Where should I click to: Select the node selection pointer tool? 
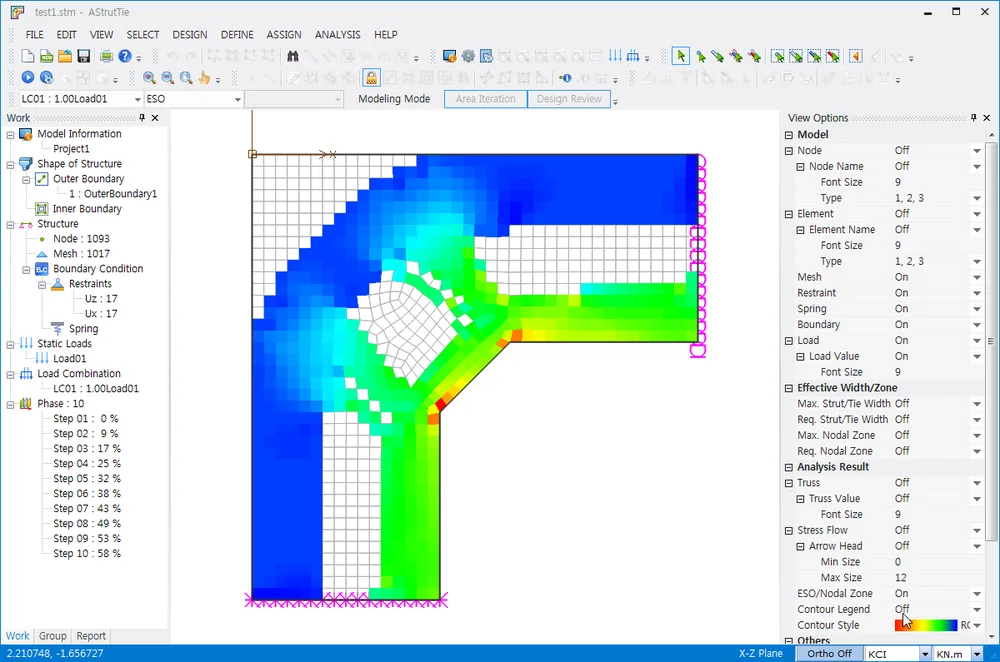pyautogui.click(x=700, y=57)
